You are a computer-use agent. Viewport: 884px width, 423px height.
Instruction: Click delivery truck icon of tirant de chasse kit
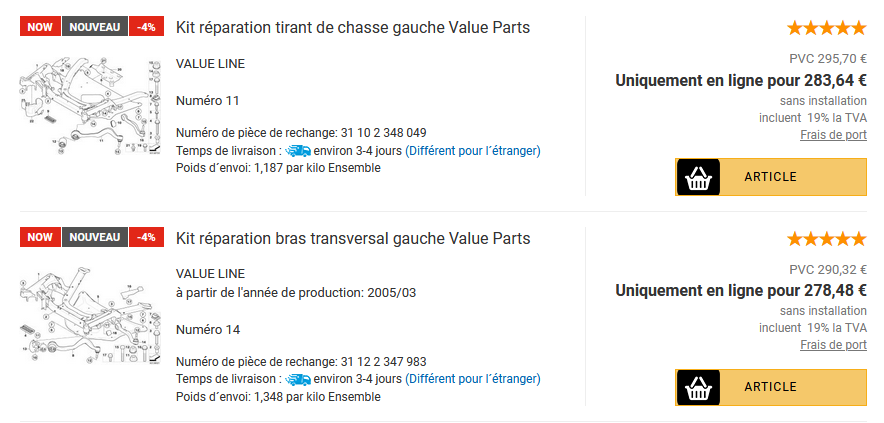(x=298, y=151)
